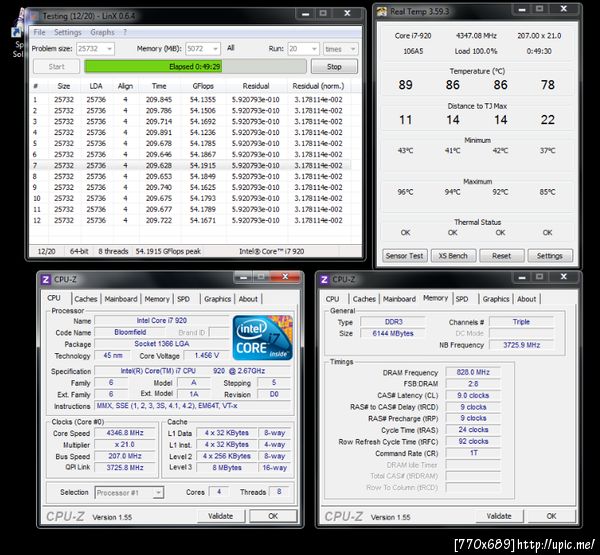The height and width of the screenshot is (555, 600).
Task: Select result row 12 with 54.1671 GFlops
Action: click(x=190, y=220)
